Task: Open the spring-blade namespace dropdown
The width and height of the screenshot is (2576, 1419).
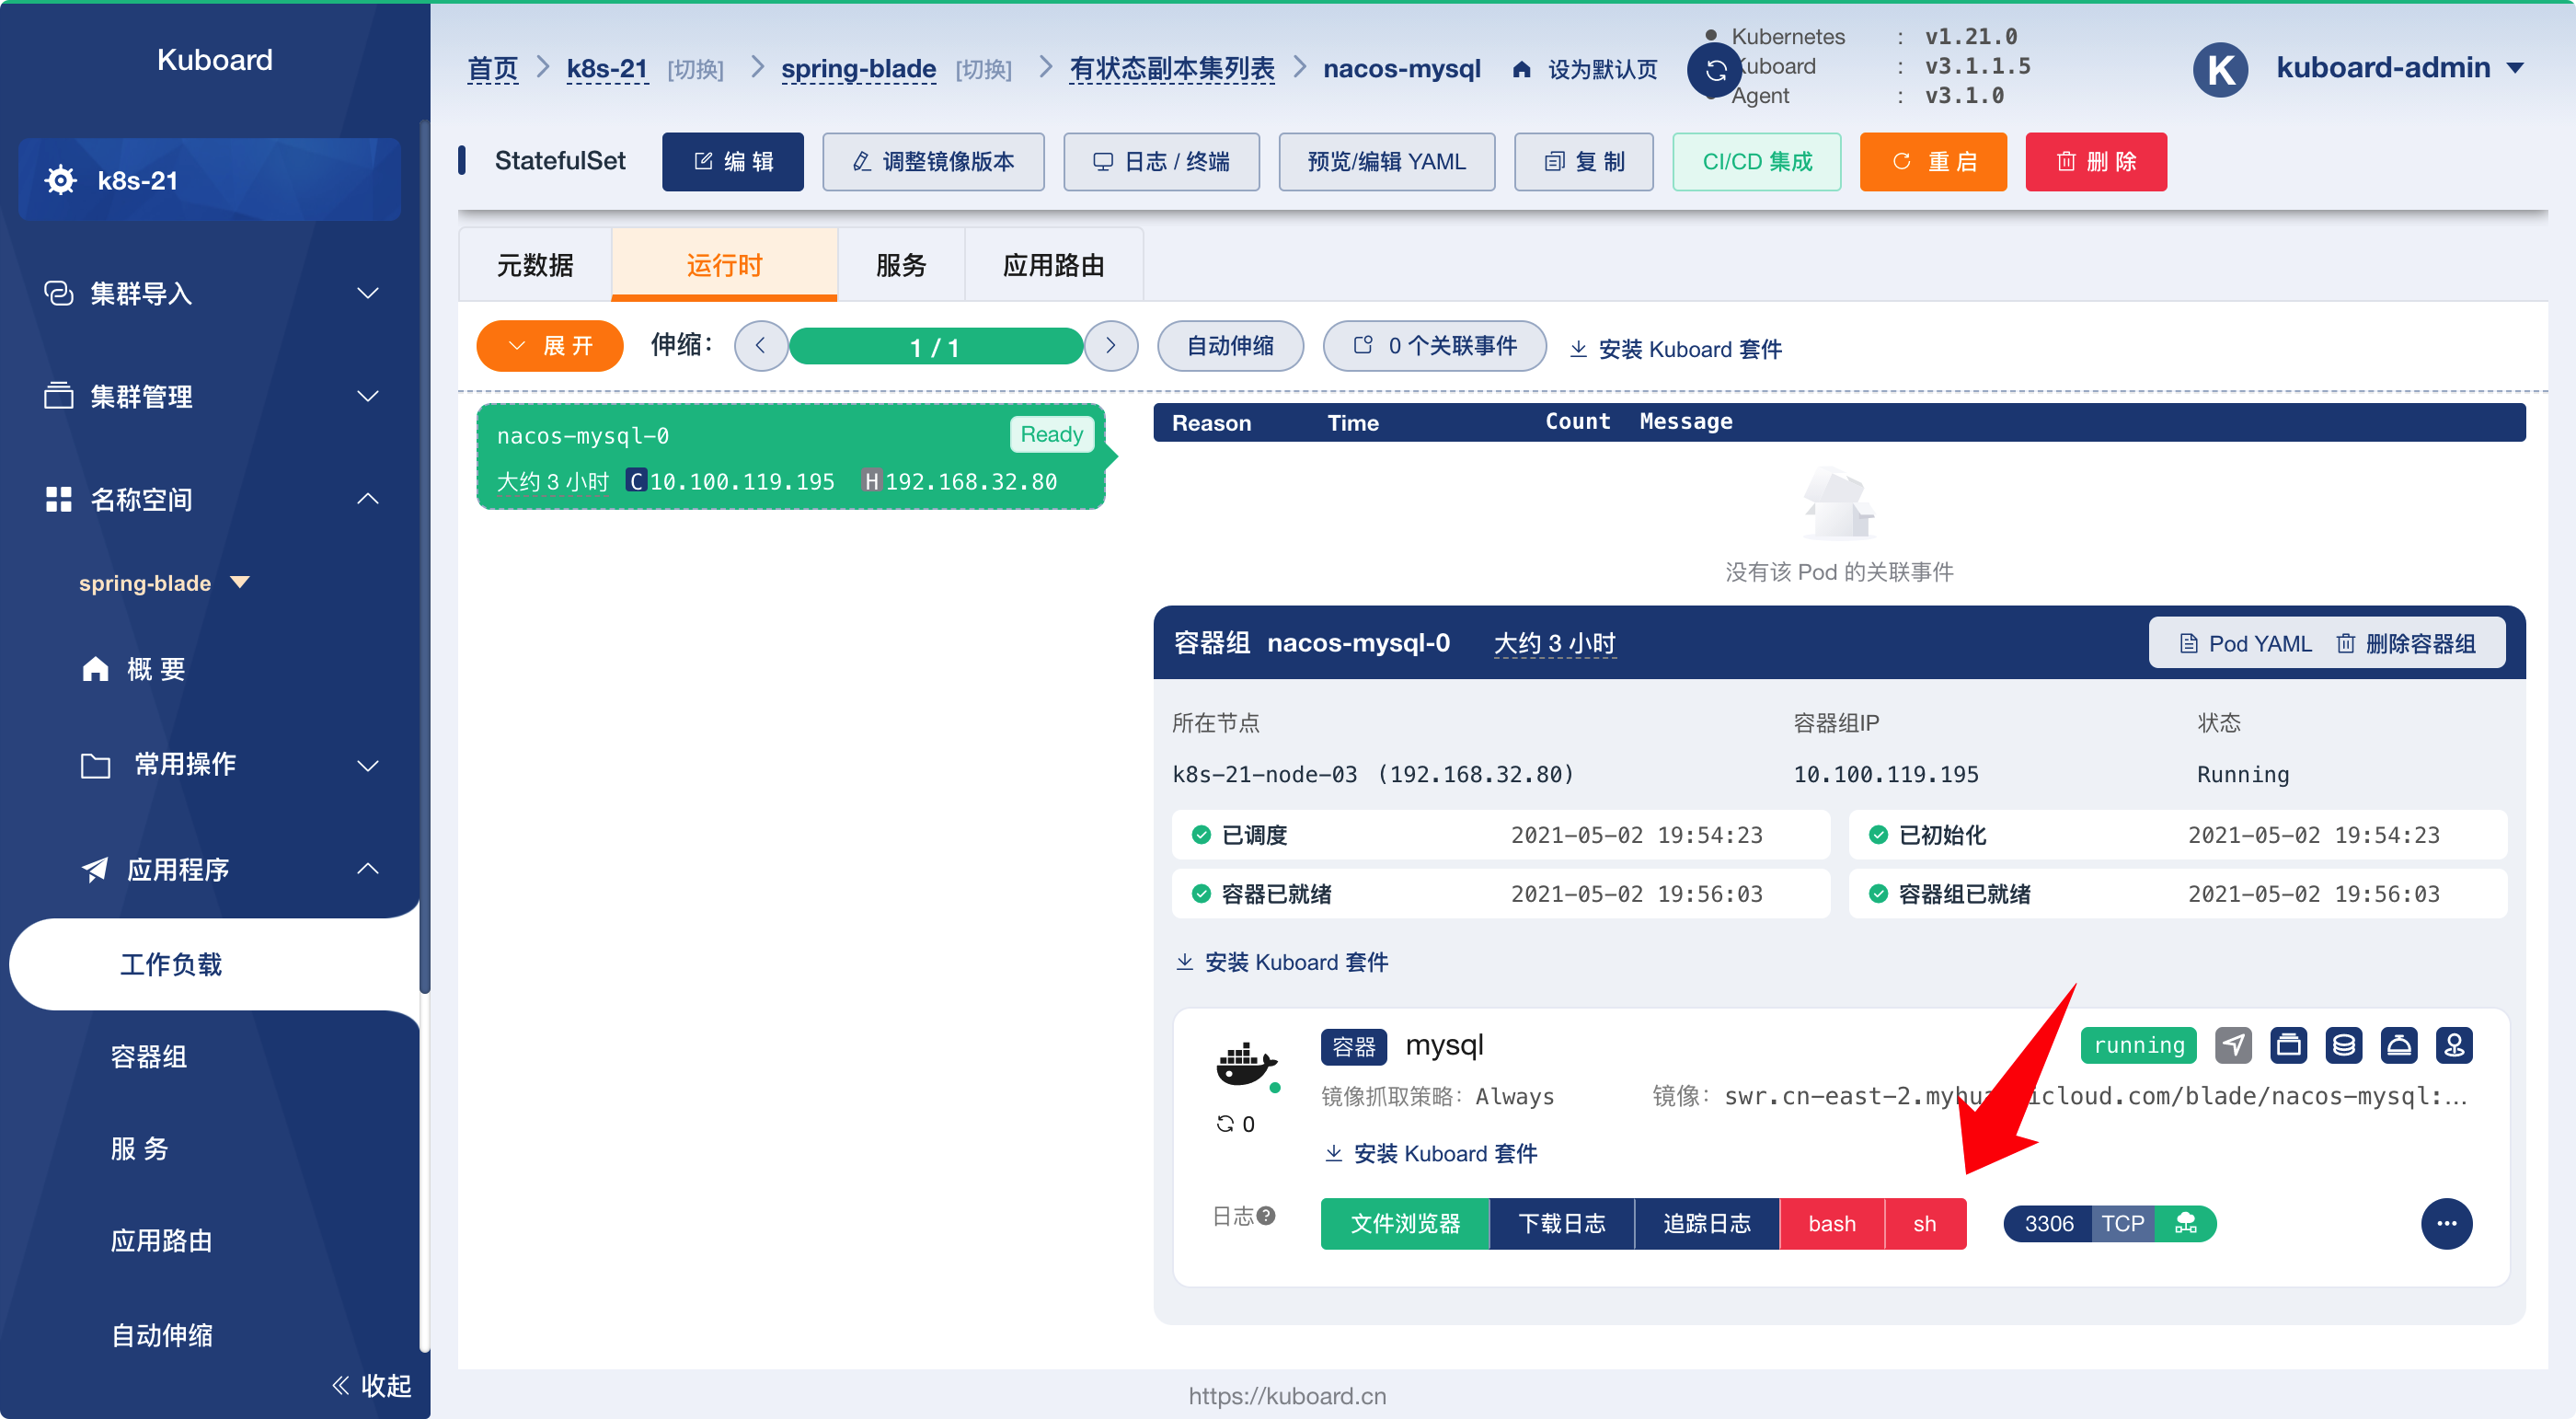Action: click(x=165, y=582)
